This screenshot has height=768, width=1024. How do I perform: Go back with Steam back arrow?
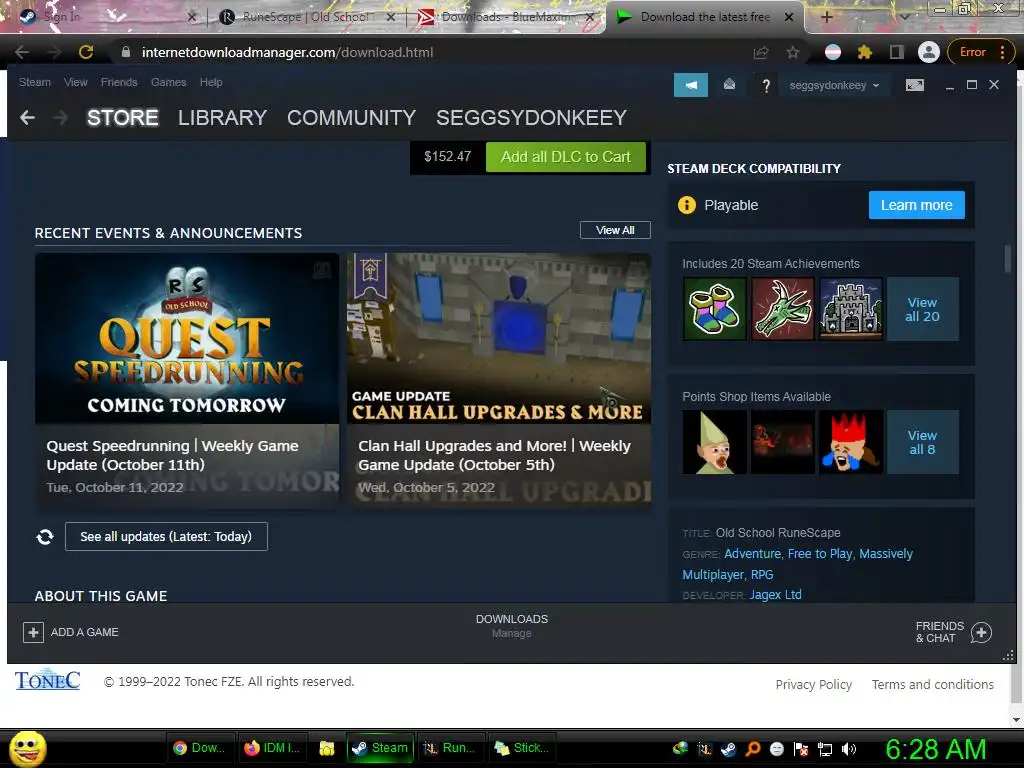[x=27, y=118]
